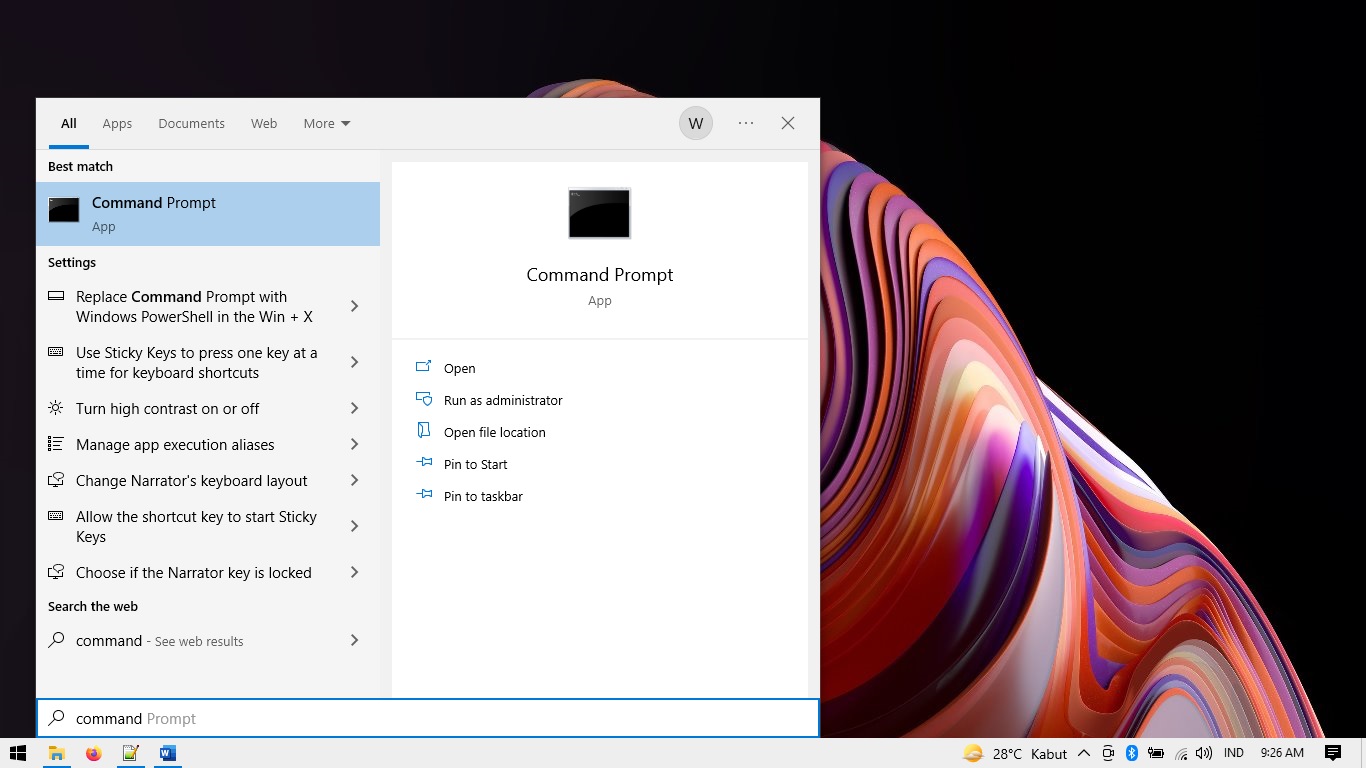Click the Run as administrator shield icon
The width and height of the screenshot is (1366, 768).
(x=423, y=400)
